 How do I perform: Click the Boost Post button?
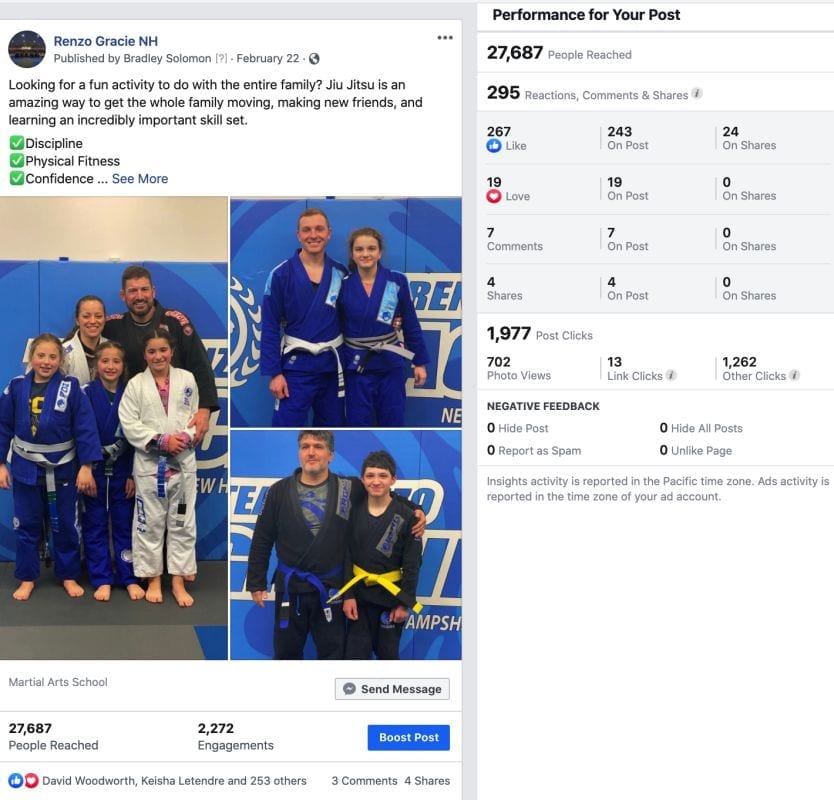click(408, 737)
